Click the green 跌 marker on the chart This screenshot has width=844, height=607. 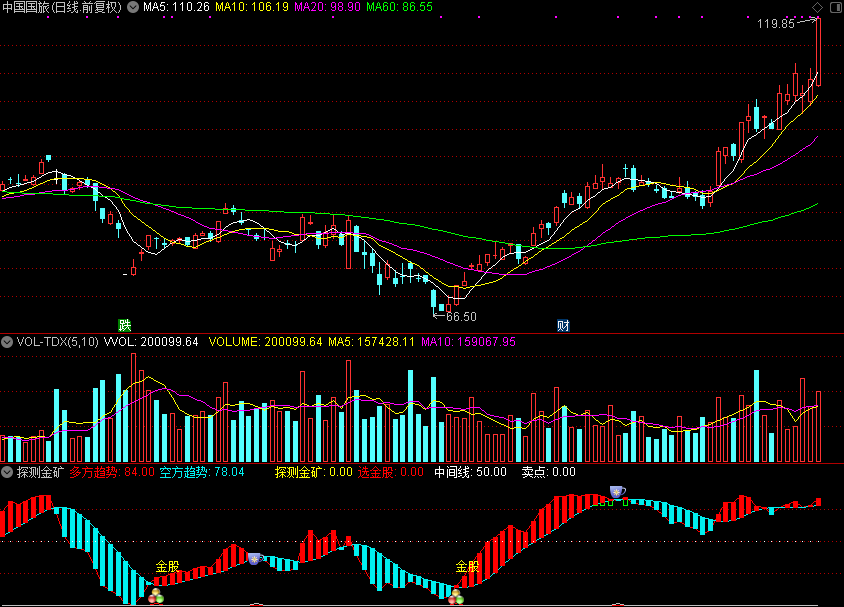point(125,325)
